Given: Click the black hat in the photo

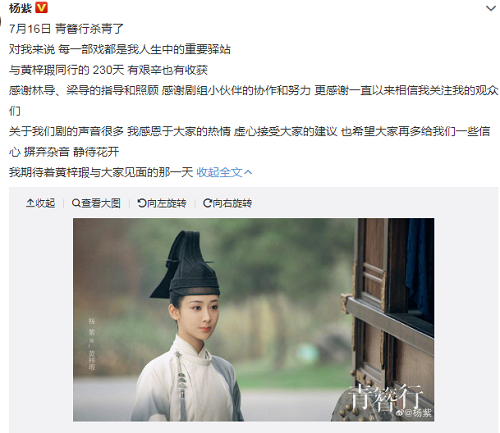Looking at the screenshot, I should pyautogui.click(x=186, y=265).
